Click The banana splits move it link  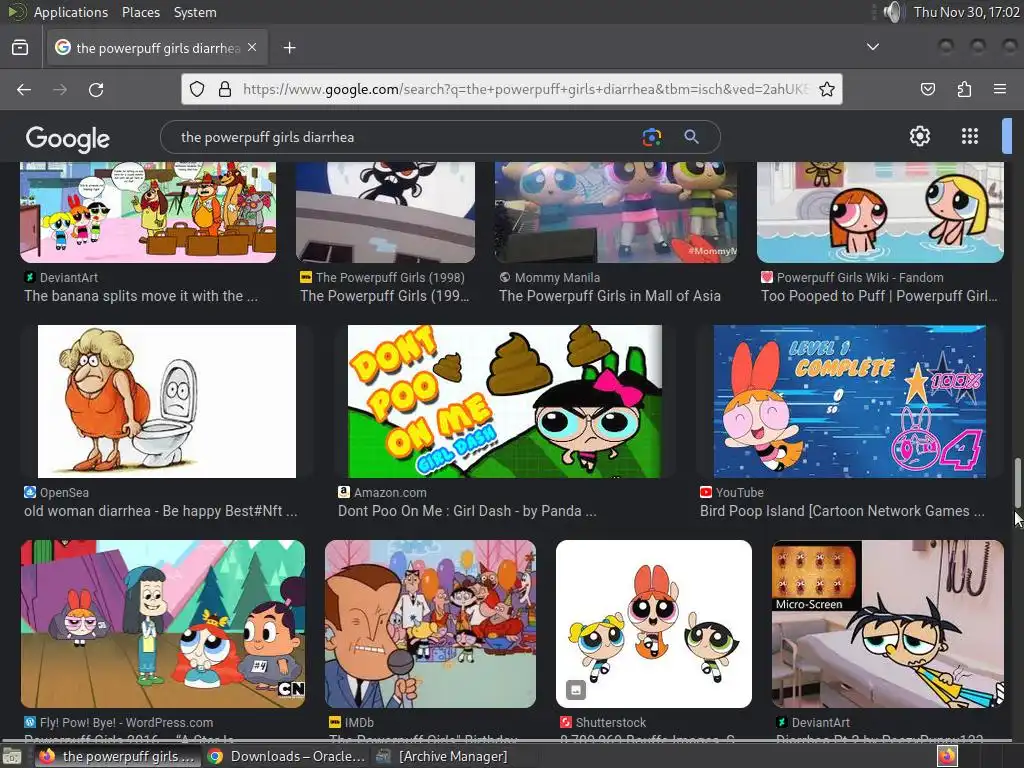click(x=141, y=296)
